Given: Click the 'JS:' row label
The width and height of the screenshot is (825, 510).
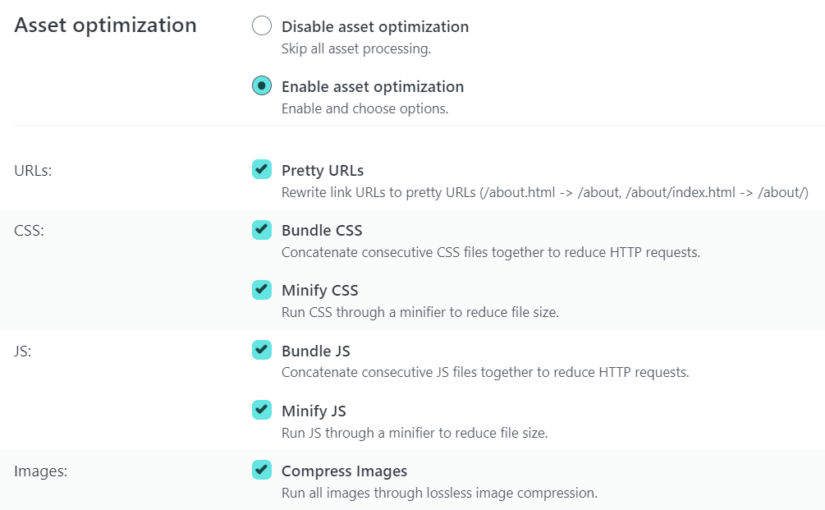Looking at the screenshot, I should pyautogui.click(x=23, y=351).
